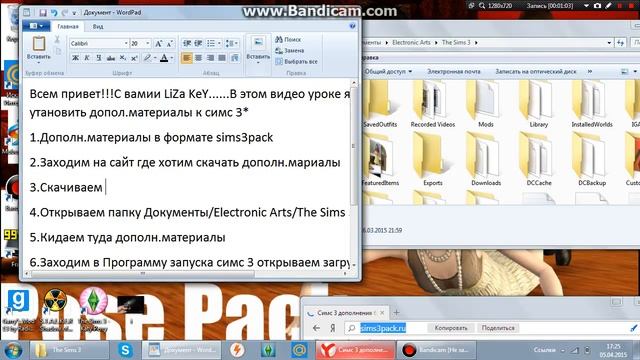This screenshot has height=360, width=640.
Task: Apply subscript formatting
Action: pyautogui.click(x=122, y=58)
